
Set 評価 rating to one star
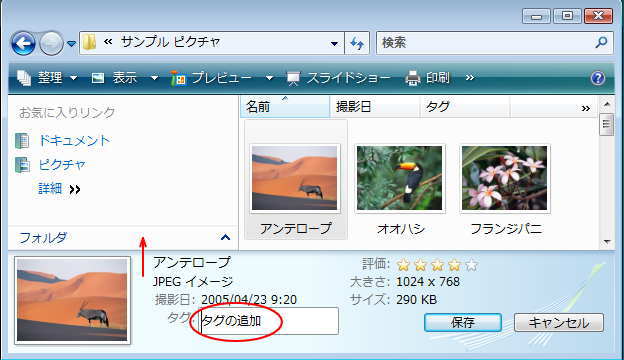[x=403, y=264]
